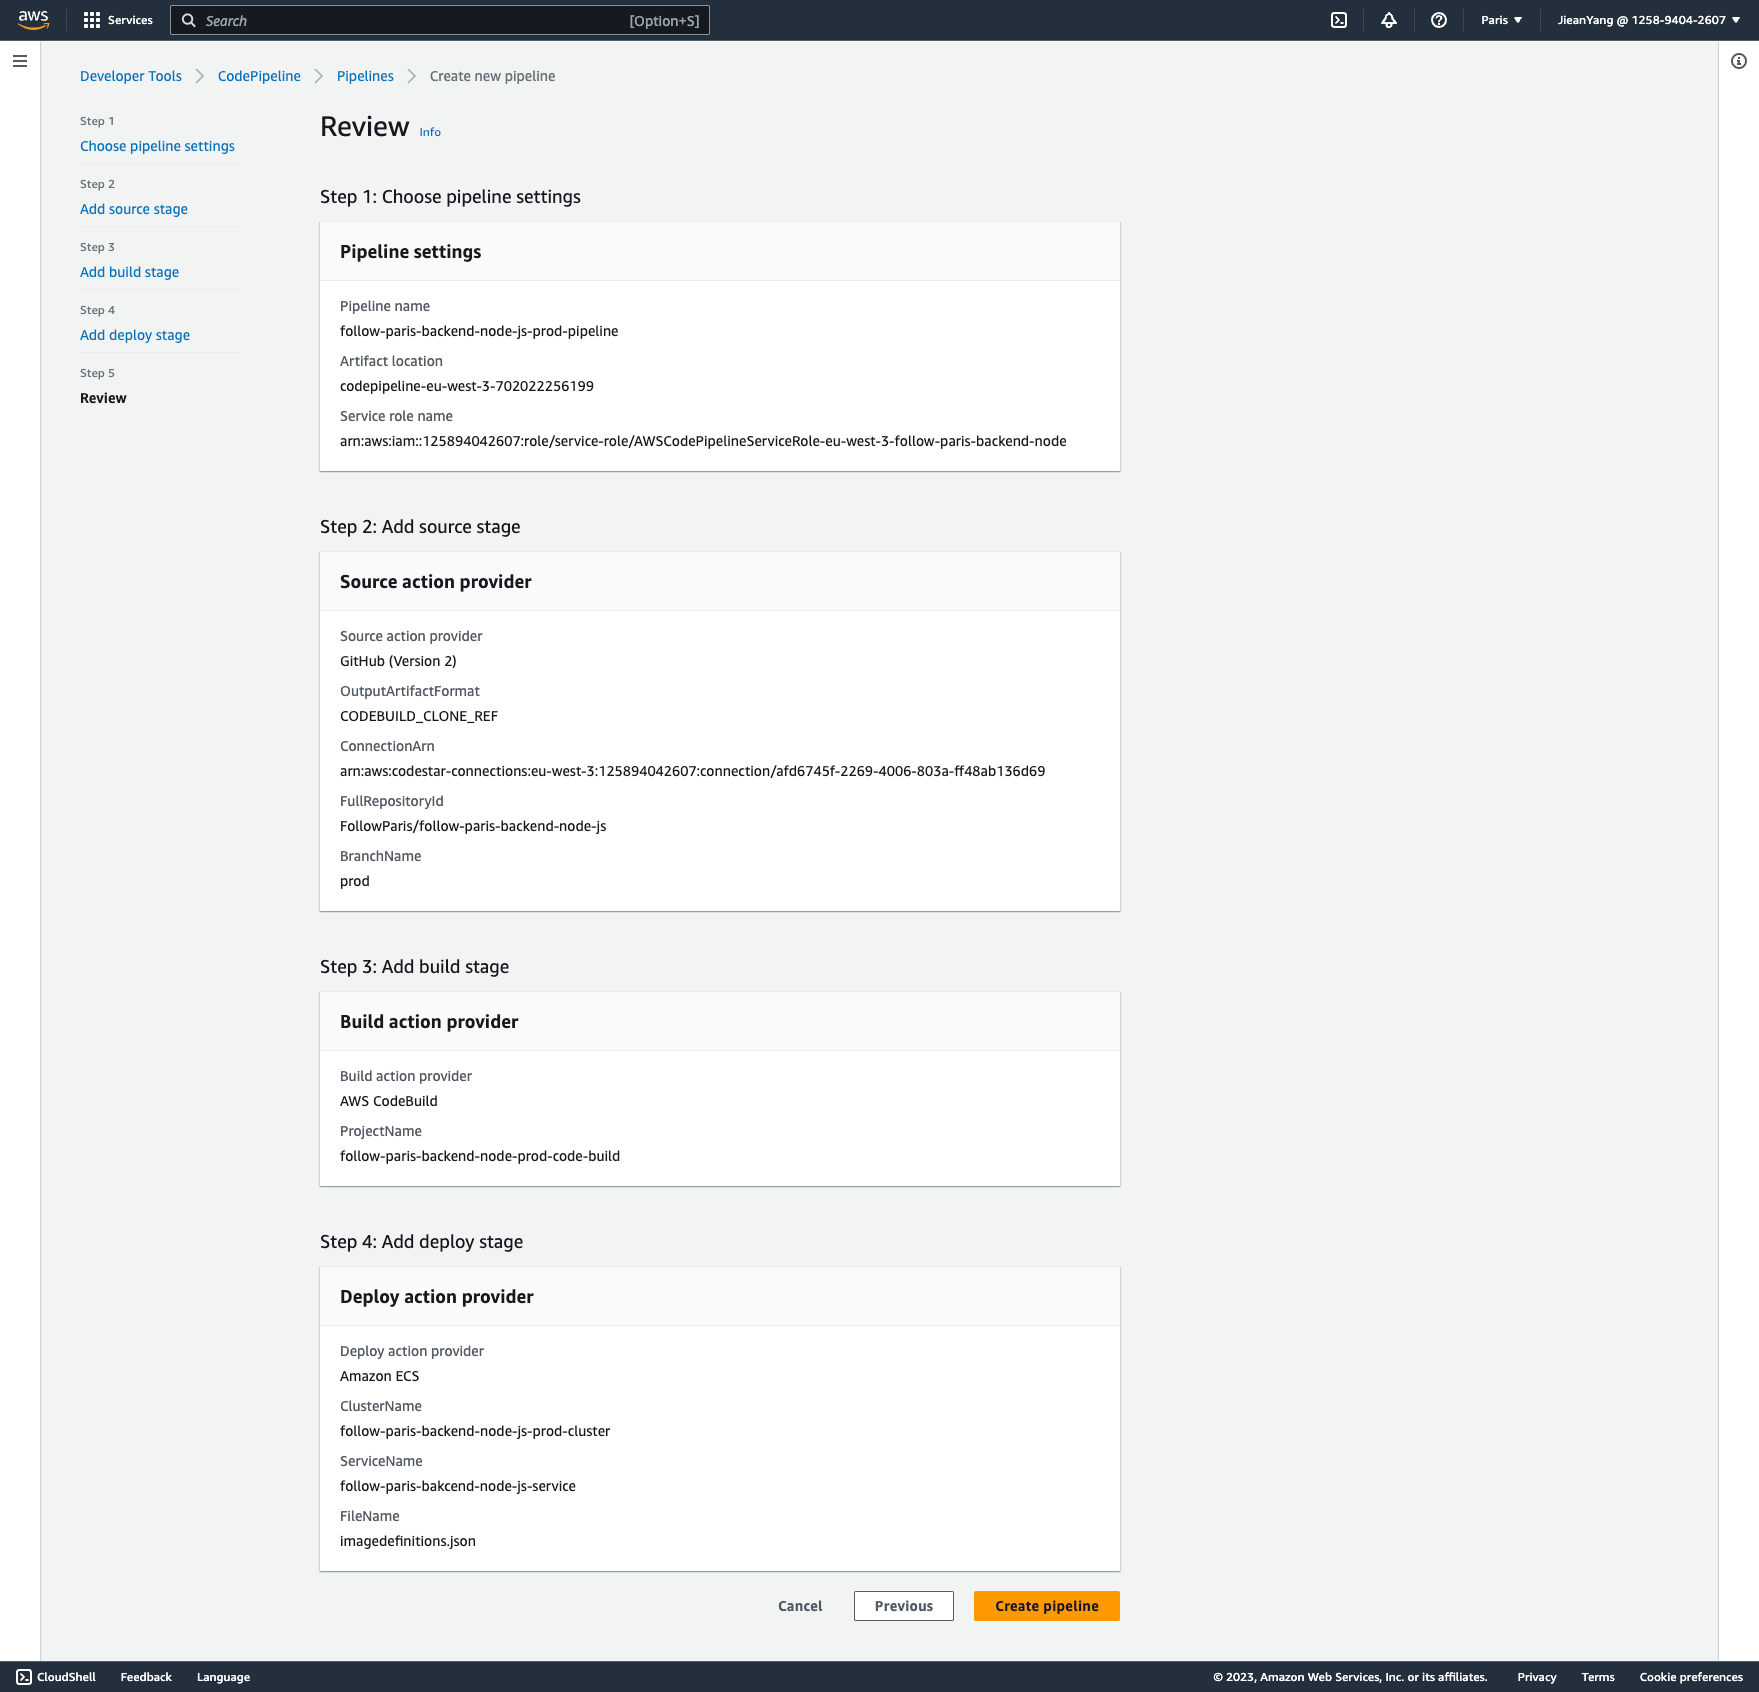Click the service role ARN value
1759x1692 pixels.
pyautogui.click(x=703, y=441)
